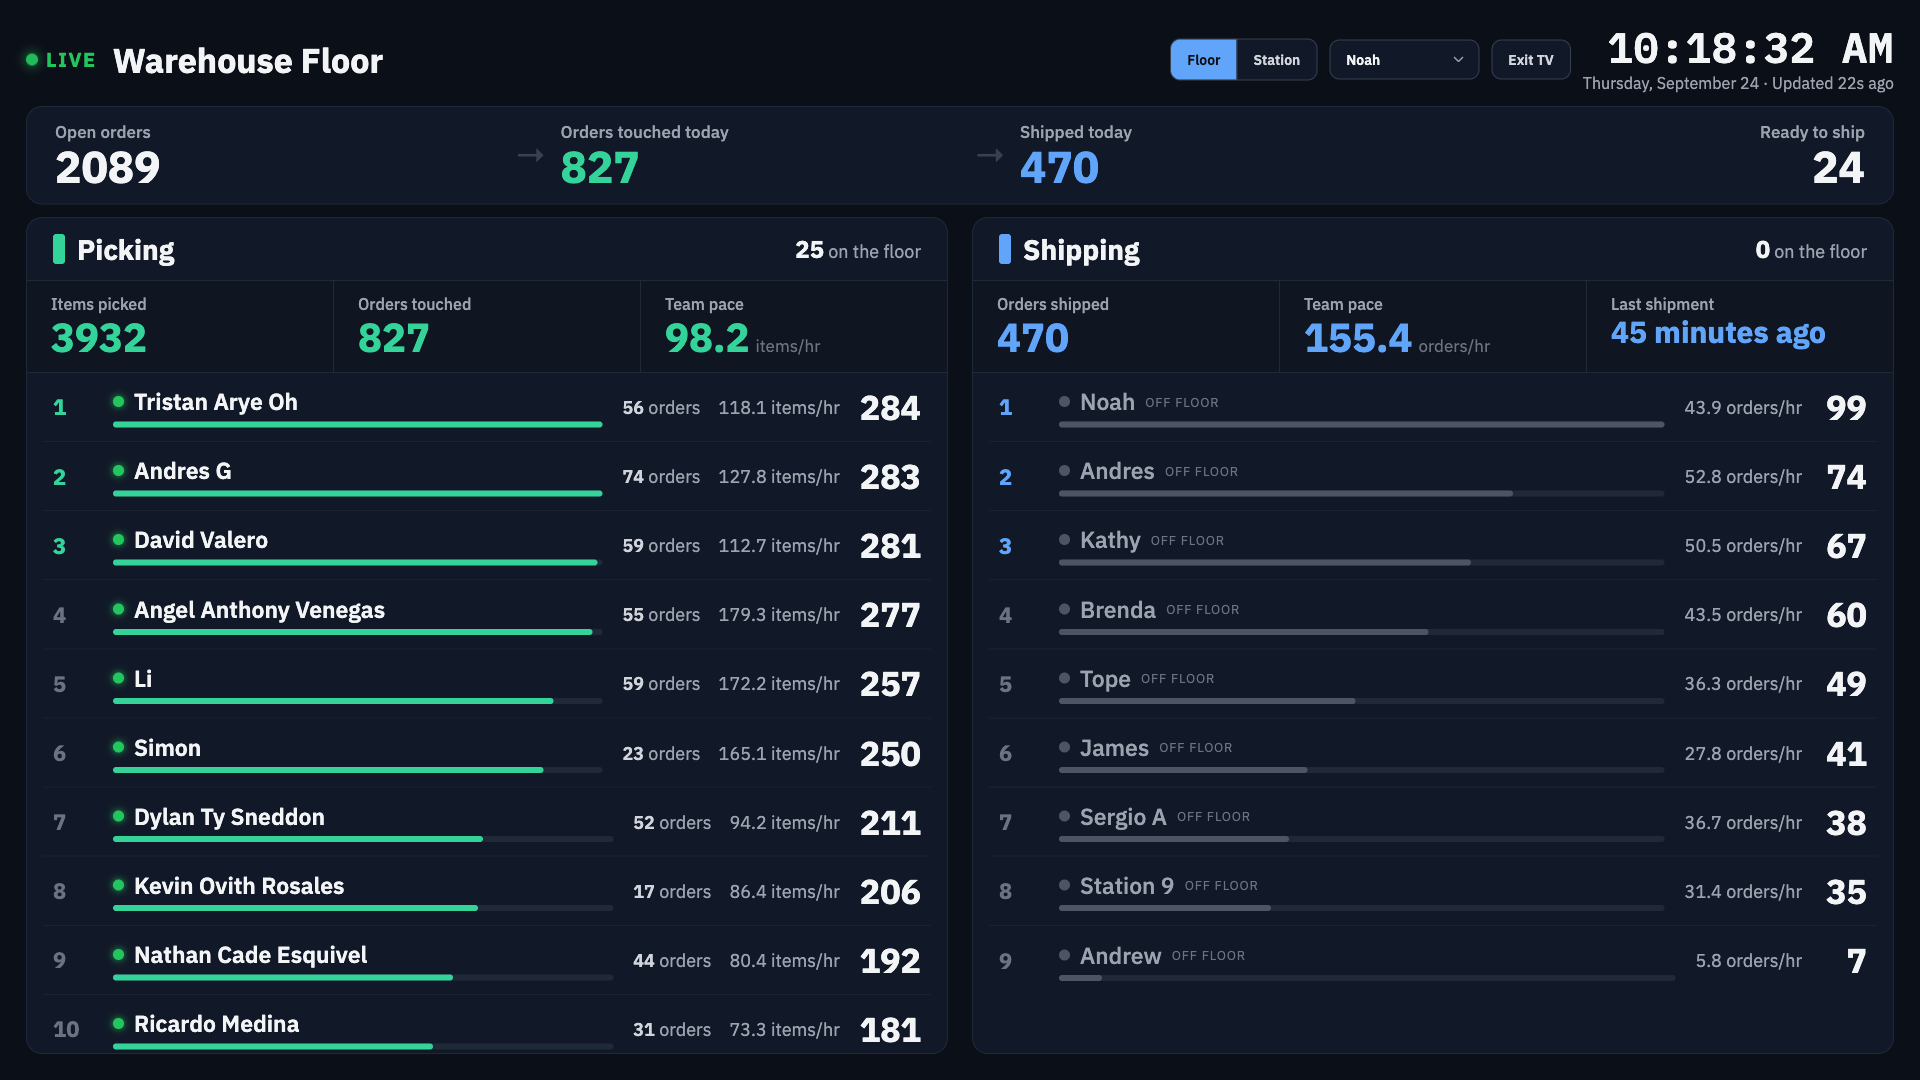Viewport: 1920px width, 1080px height.
Task: Click the shipping Team pace 155.4 value
Action: [1357, 338]
